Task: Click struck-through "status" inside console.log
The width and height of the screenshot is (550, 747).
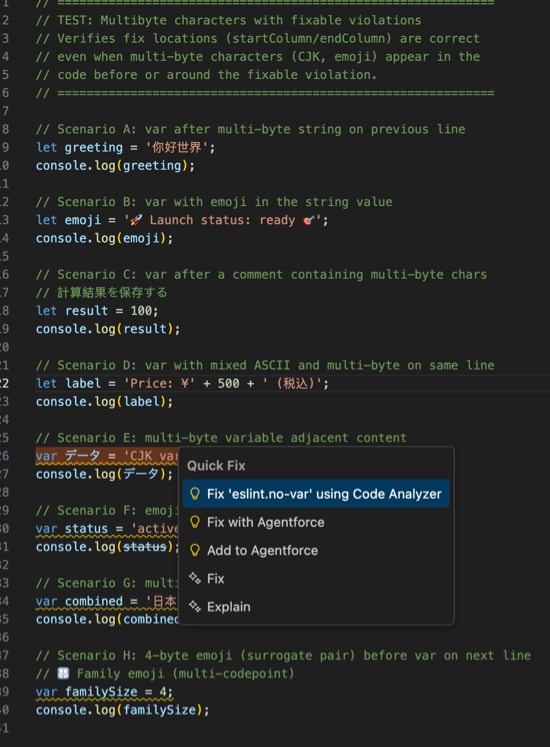Action: 145,546
